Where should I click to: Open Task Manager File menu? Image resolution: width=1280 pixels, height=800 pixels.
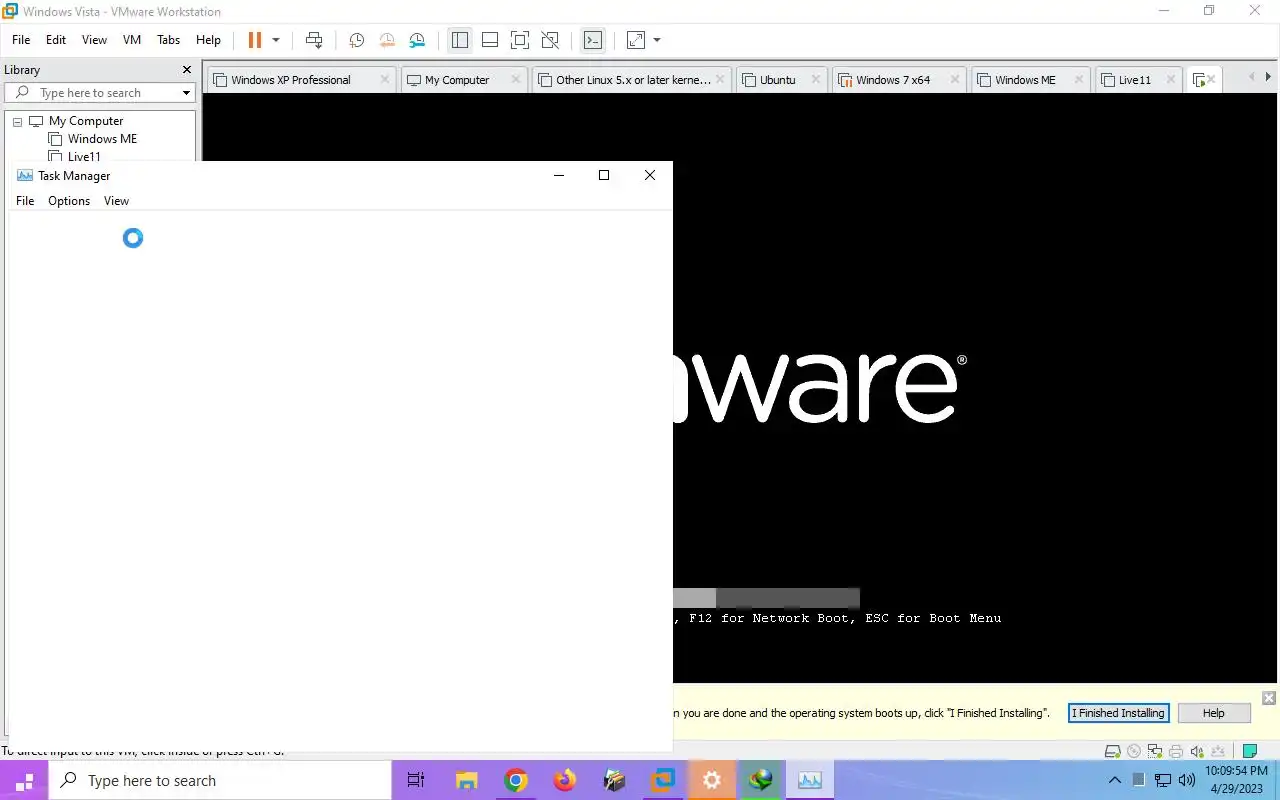pyautogui.click(x=25, y=201)
